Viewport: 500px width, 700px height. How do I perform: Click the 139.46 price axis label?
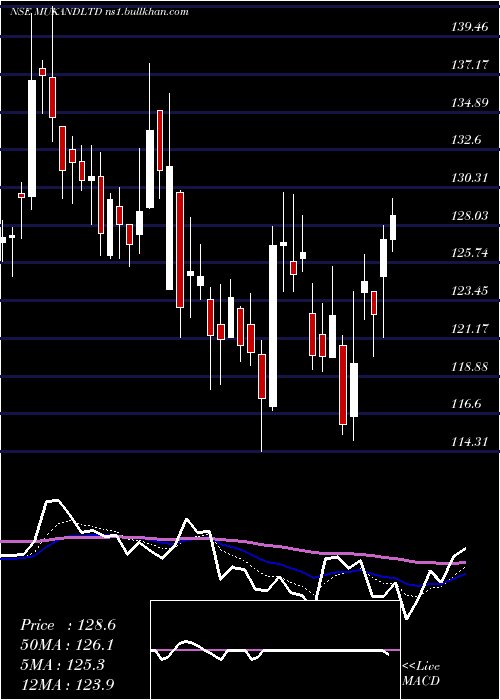(470, 27)
